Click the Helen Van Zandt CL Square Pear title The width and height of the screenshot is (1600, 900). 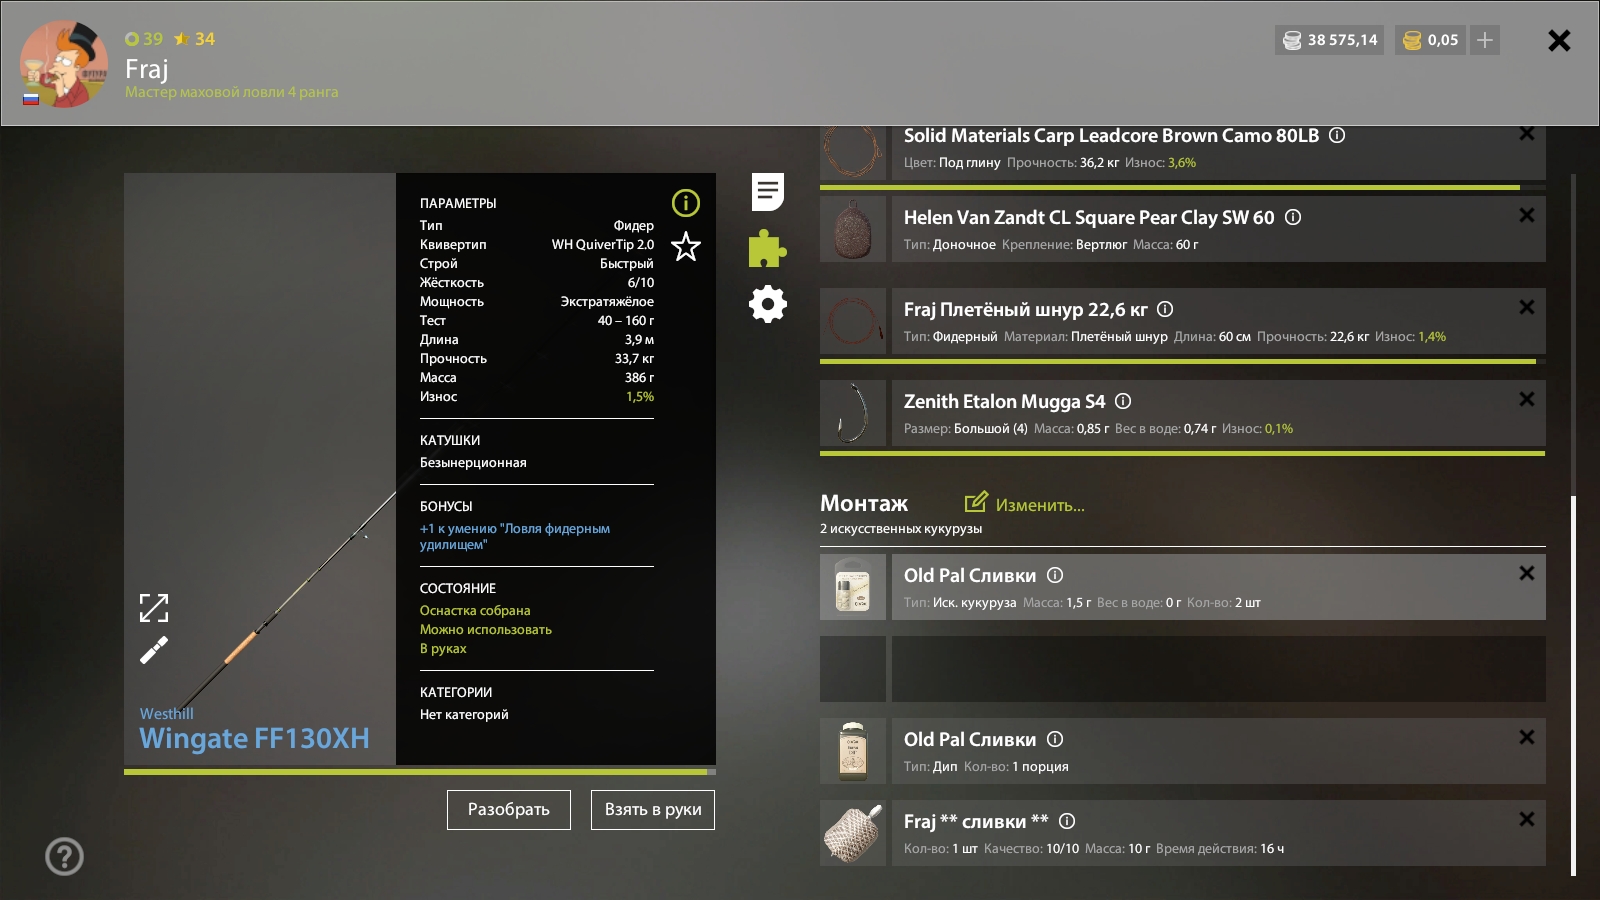click(x=1089, y=217)
